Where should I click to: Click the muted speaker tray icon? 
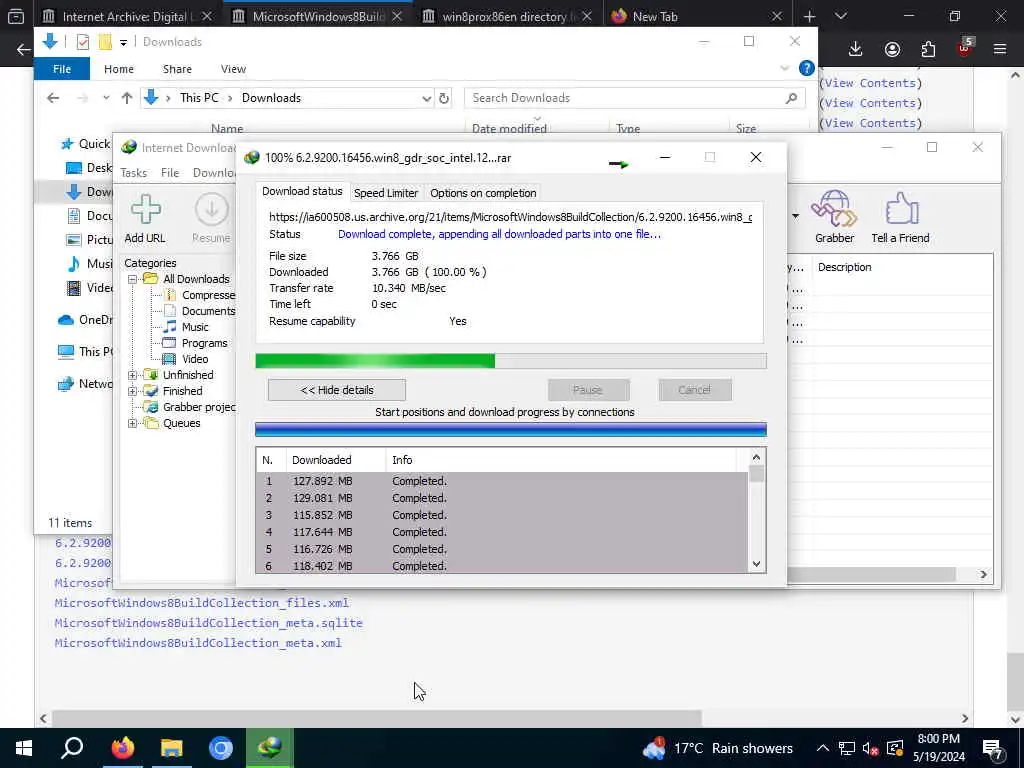(870, 748)
